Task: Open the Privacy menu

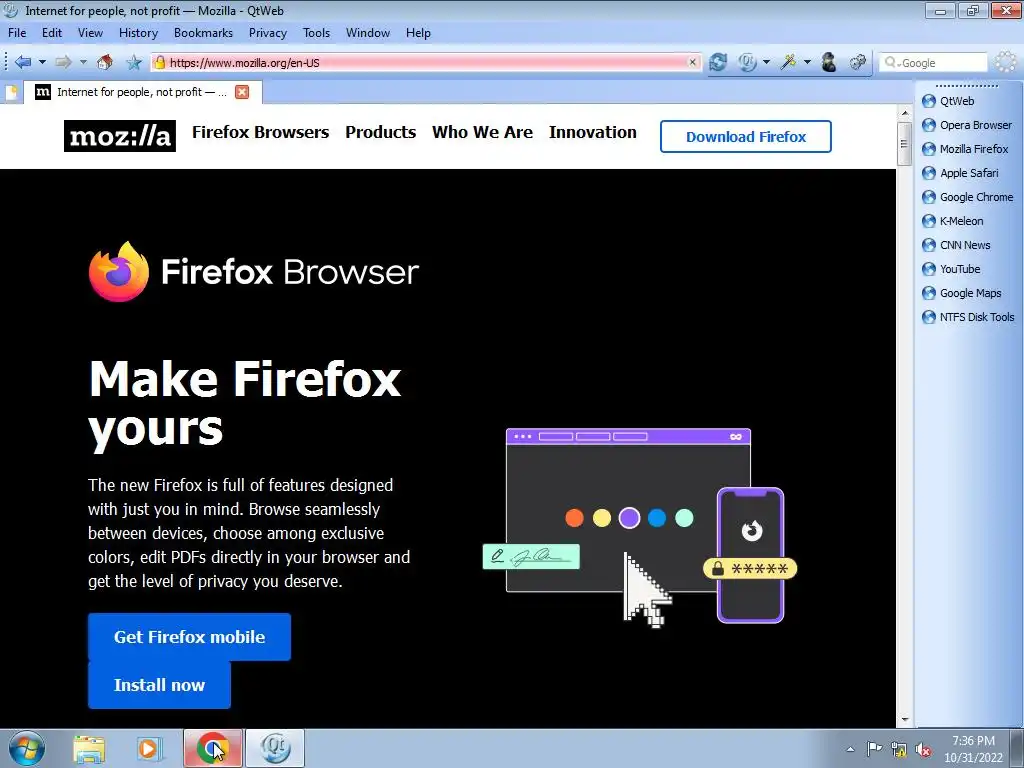Action: [267, 33]
